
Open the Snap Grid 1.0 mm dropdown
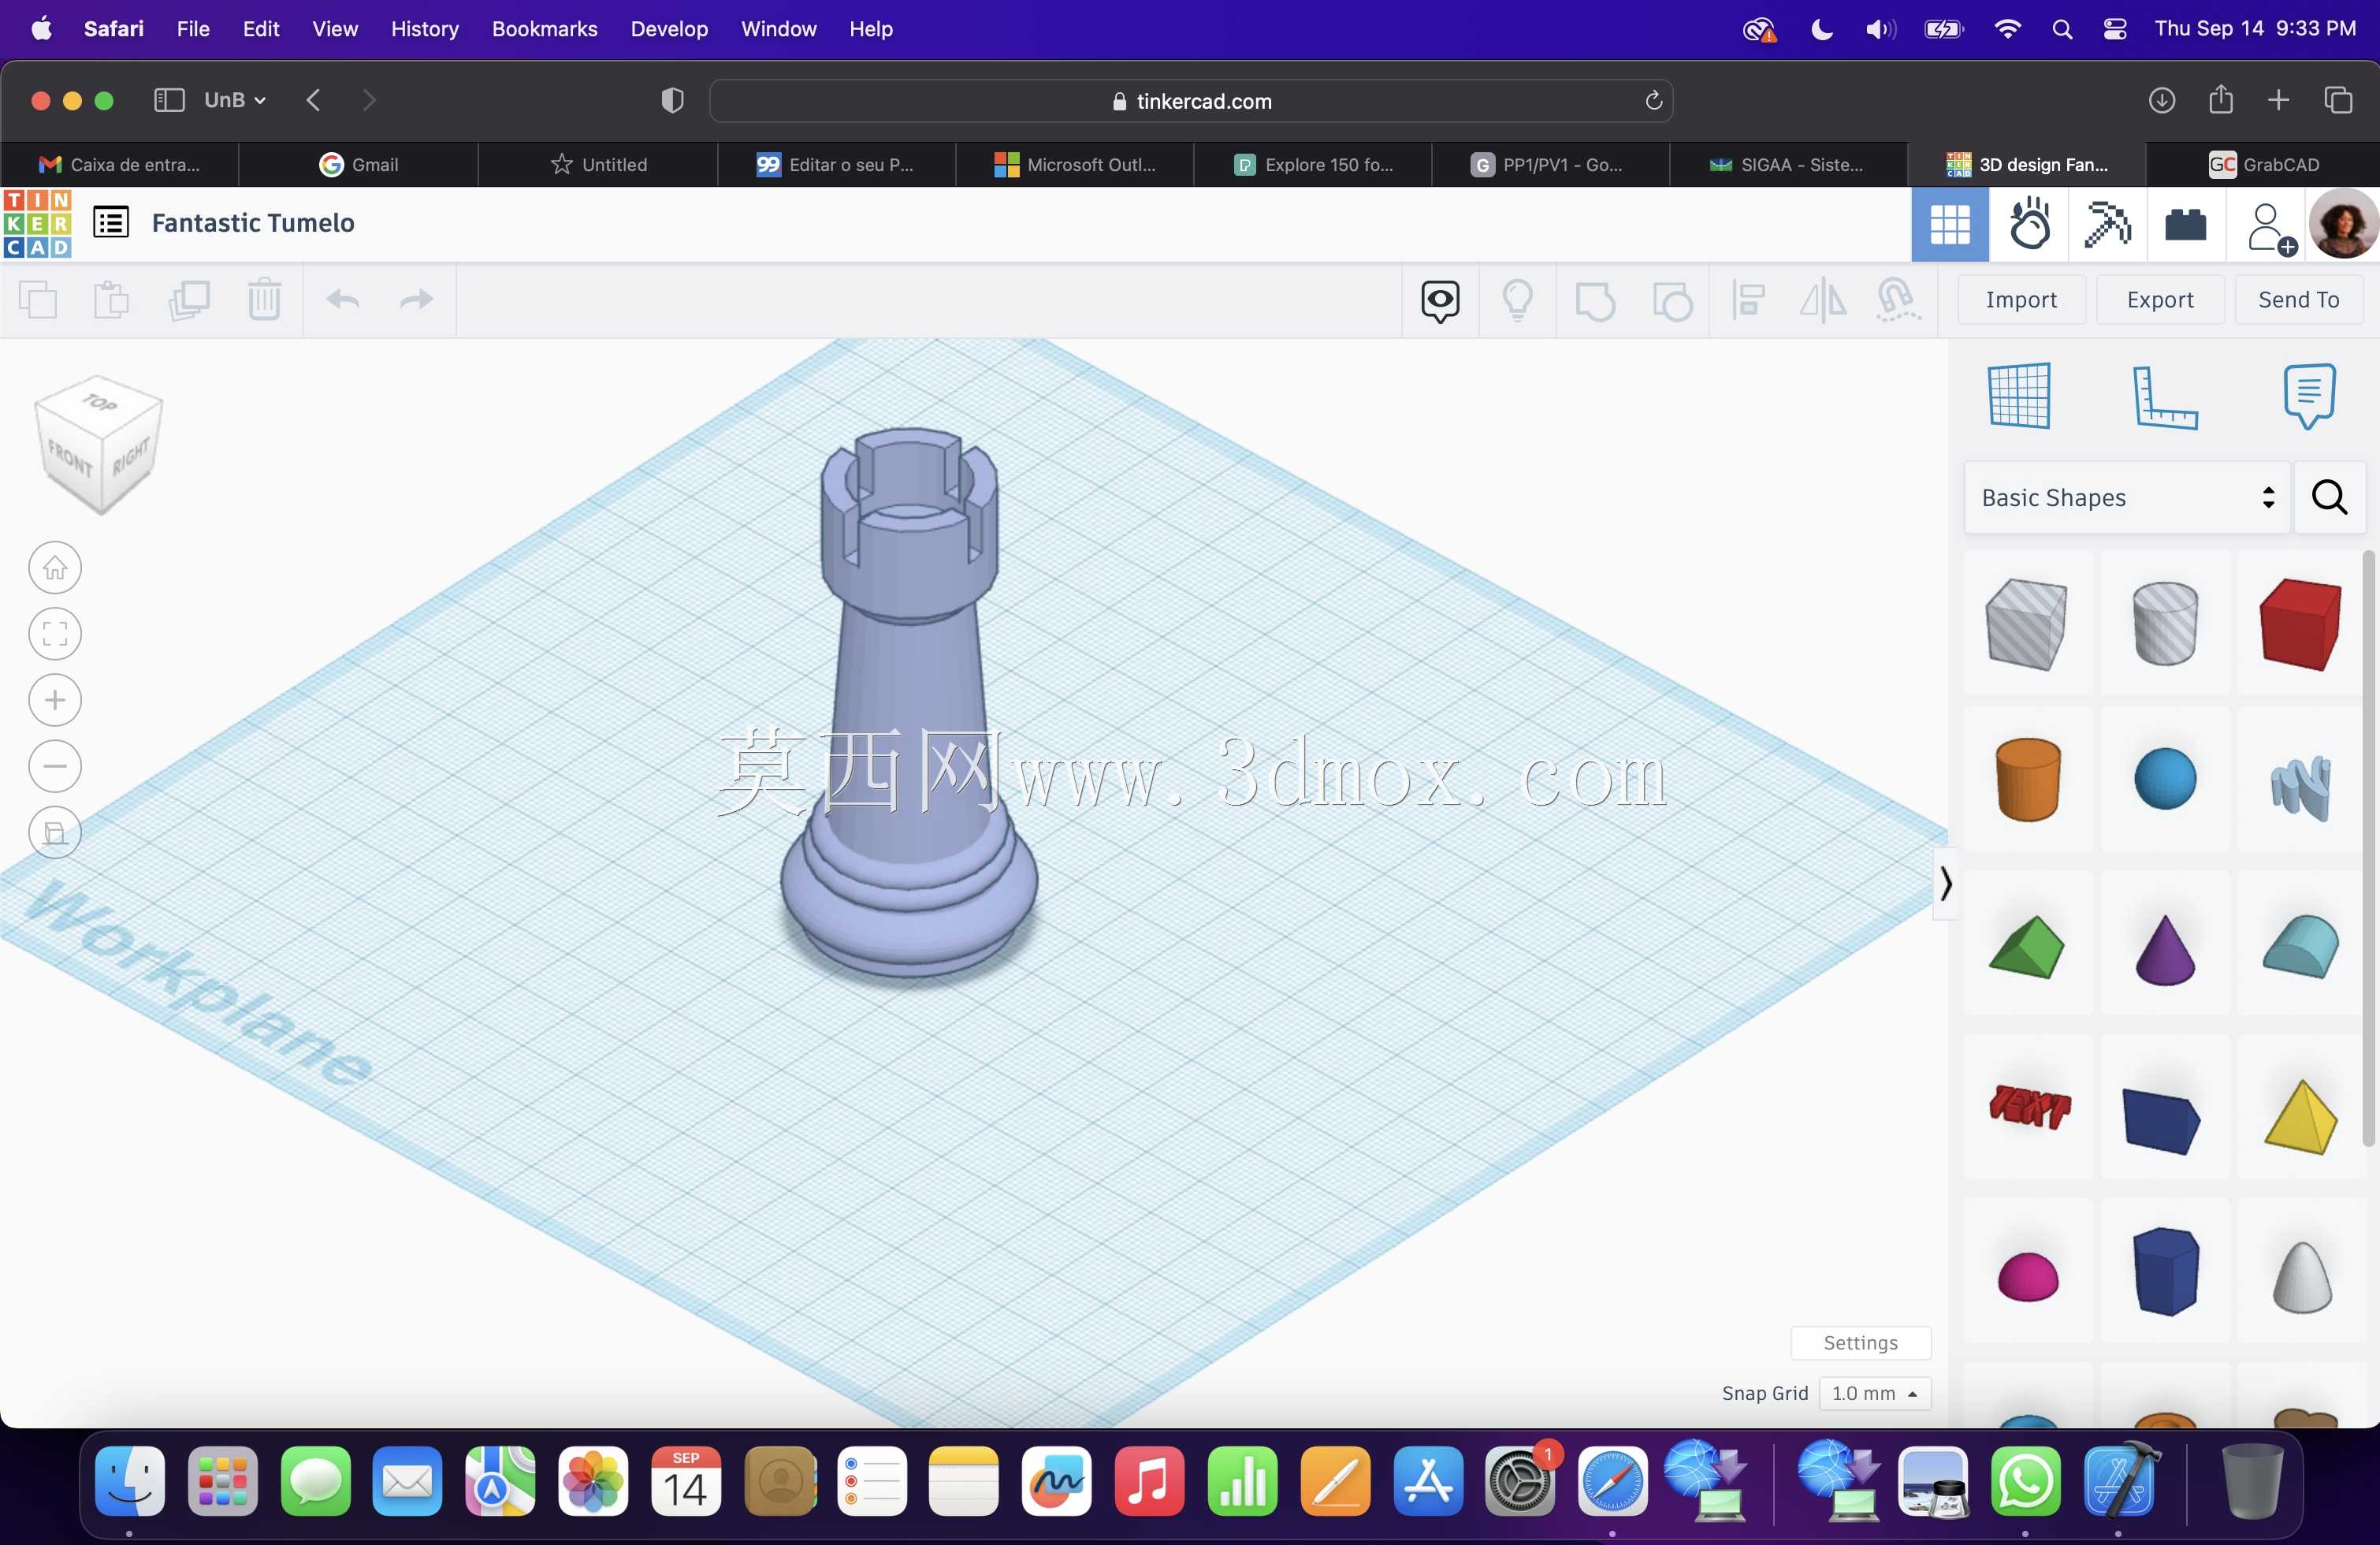tap(1875, 1393)
